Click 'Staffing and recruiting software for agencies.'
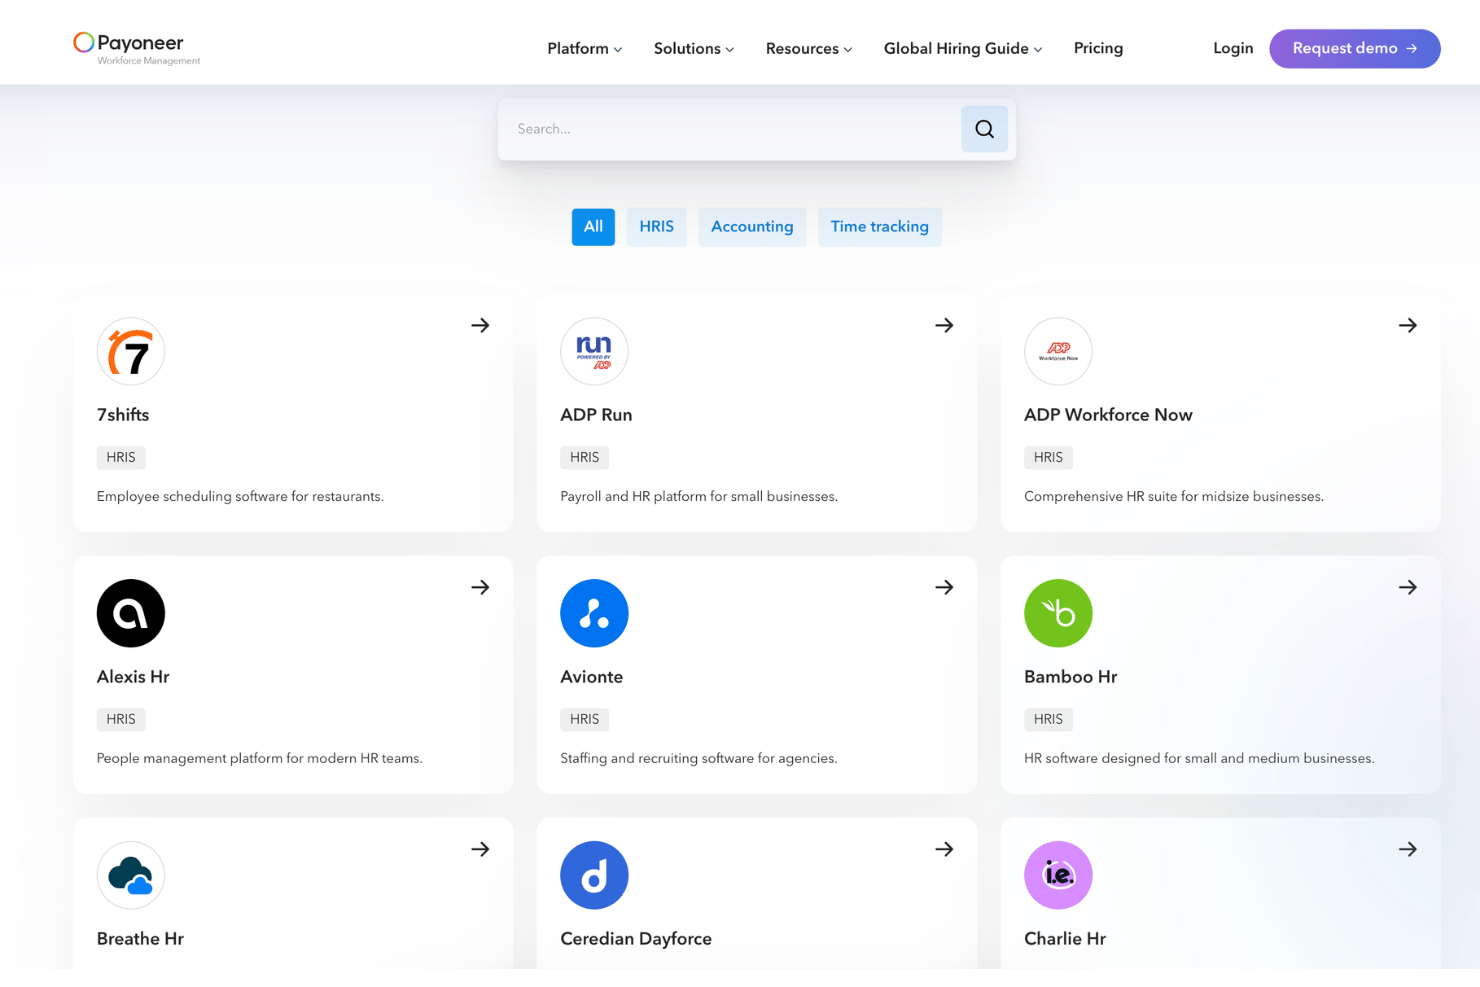 (699, 759)
